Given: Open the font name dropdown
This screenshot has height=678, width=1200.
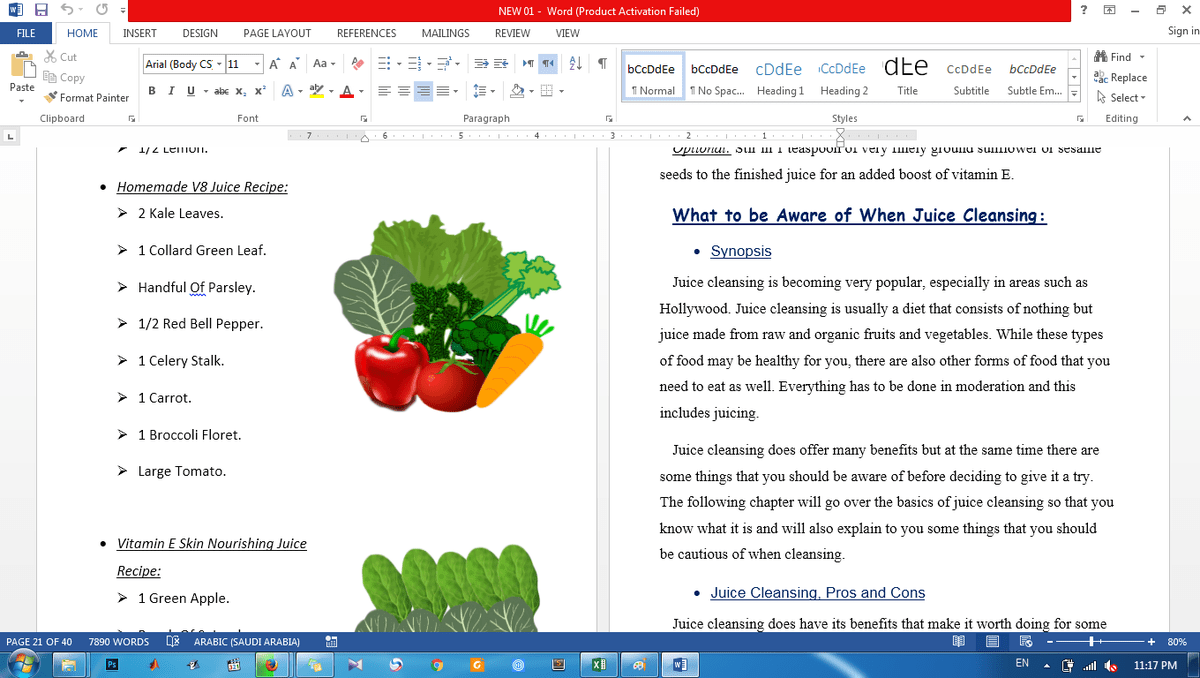Looking at the screenshot, I should [x=217, y=64].
